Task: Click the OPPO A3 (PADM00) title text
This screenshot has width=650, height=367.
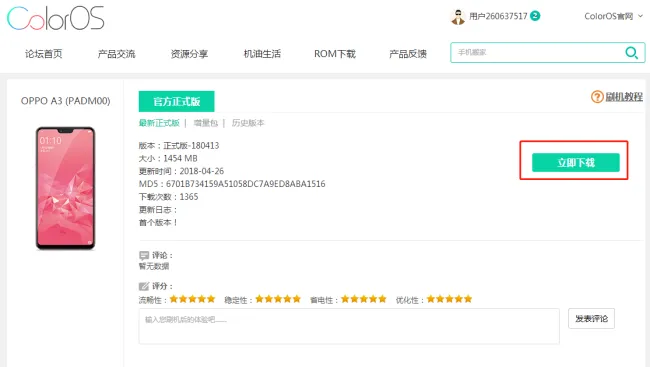Action: [65, 101]
